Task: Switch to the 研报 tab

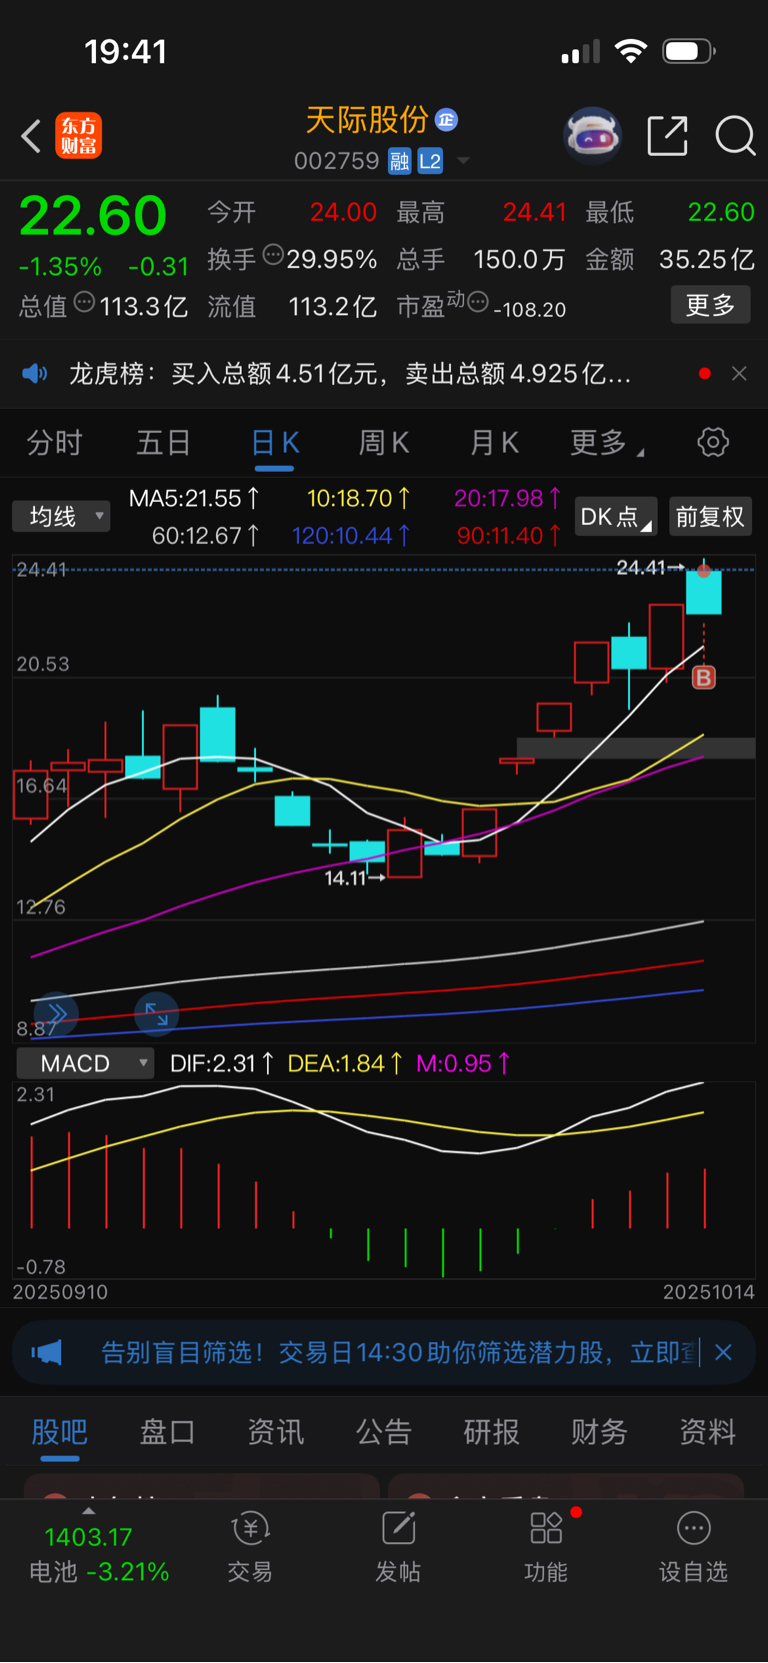Action: tap(492, 1432)
